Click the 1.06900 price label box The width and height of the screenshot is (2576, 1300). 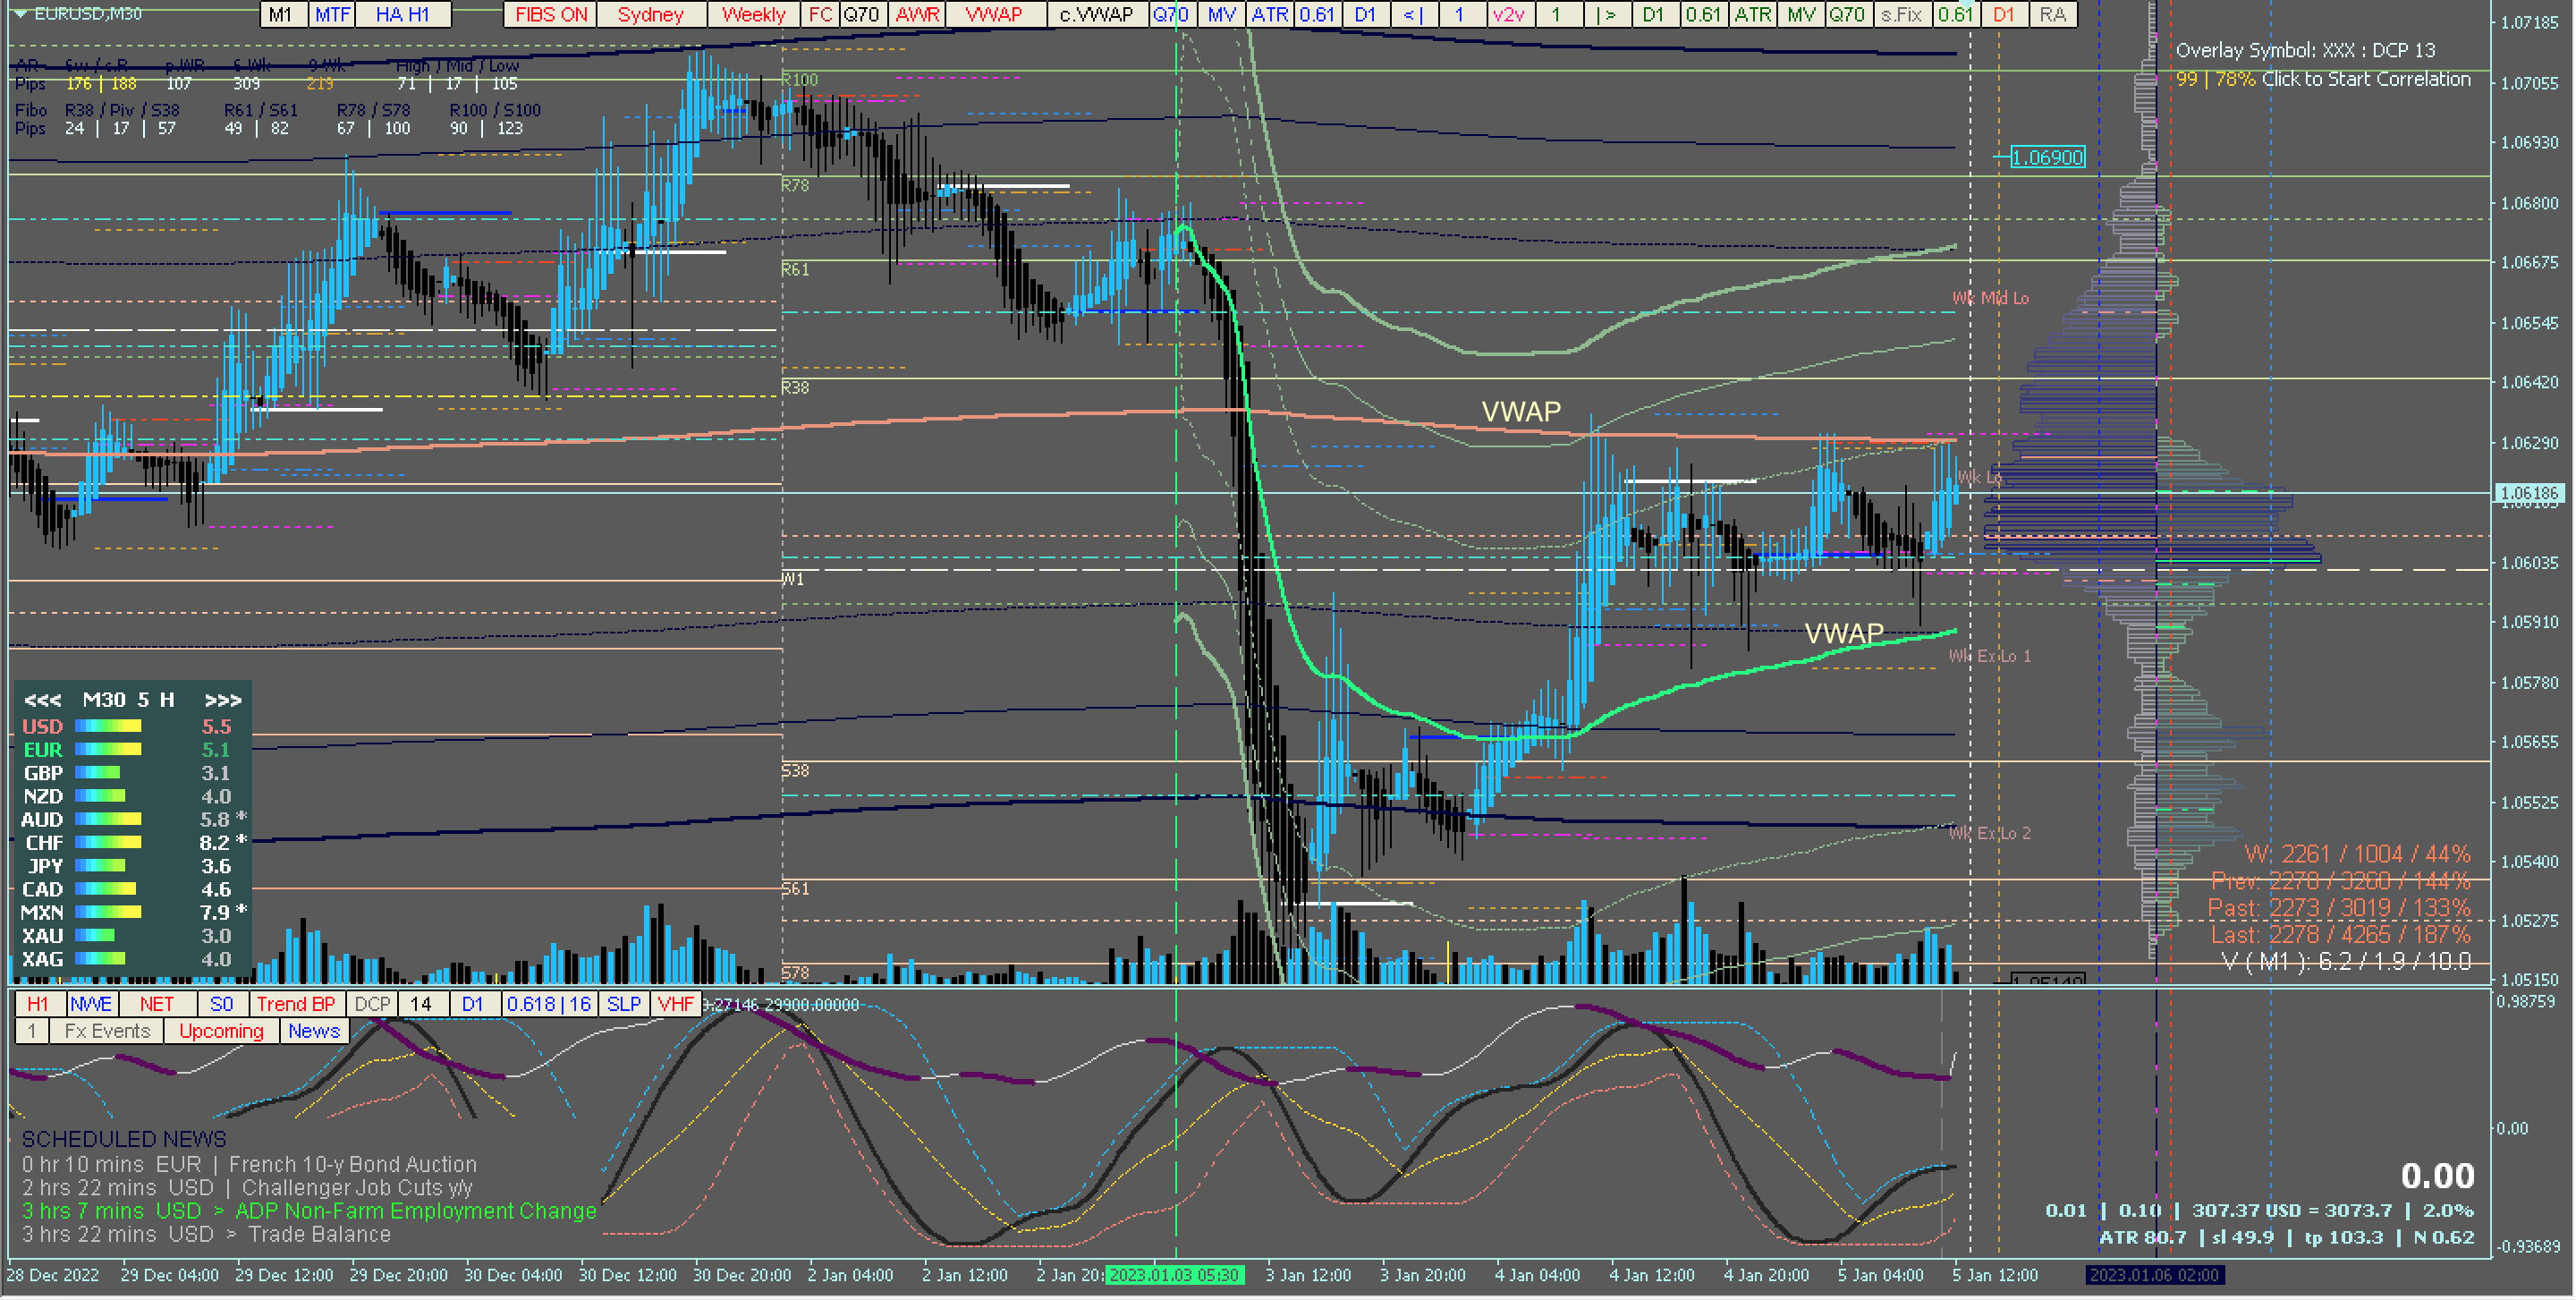pyautogui.click(x=2047, y=157)
